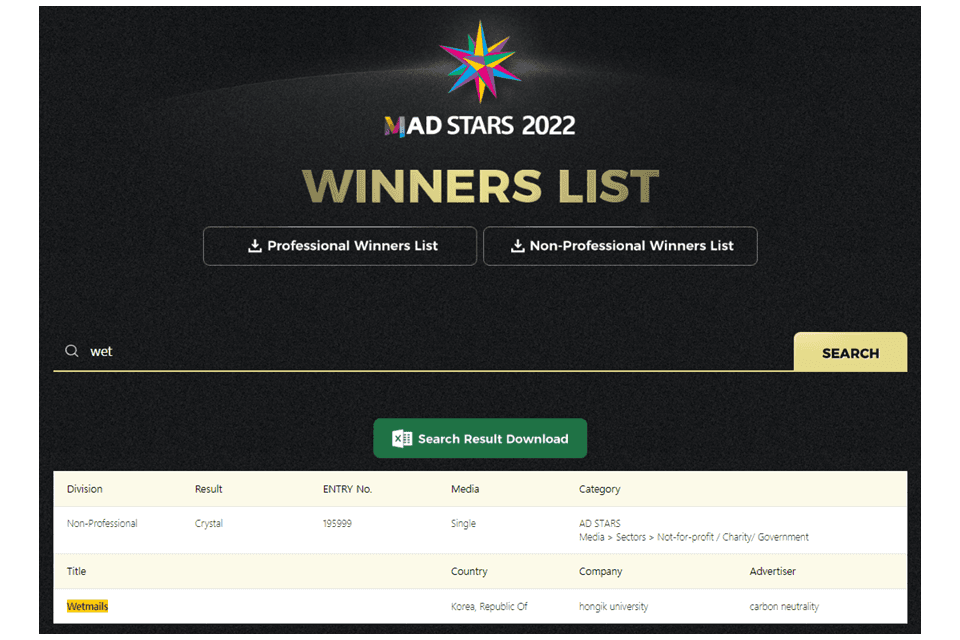
Task: Click the magnifier icon in search bar
Action: point(72,351)
